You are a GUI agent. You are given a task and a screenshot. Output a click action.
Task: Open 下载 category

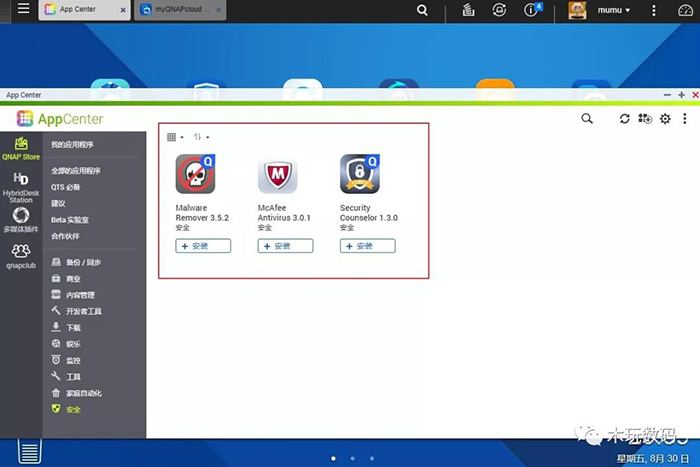point(66,328)
